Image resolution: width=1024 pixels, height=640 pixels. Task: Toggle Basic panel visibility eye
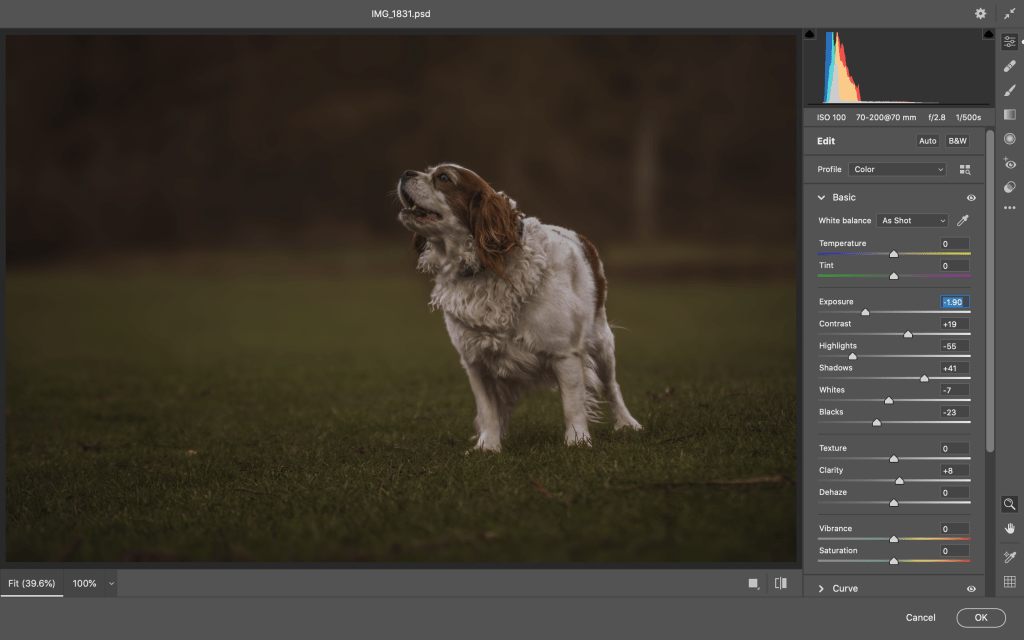[971, 198]
